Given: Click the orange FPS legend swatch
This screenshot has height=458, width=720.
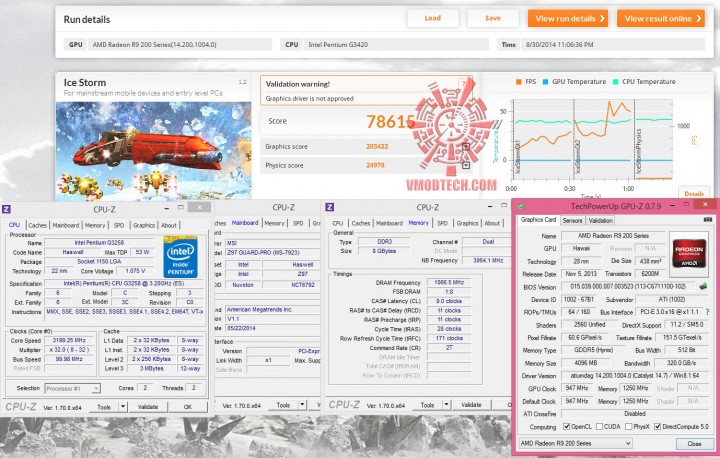Looking at the screenshot, I should point(518,82).
